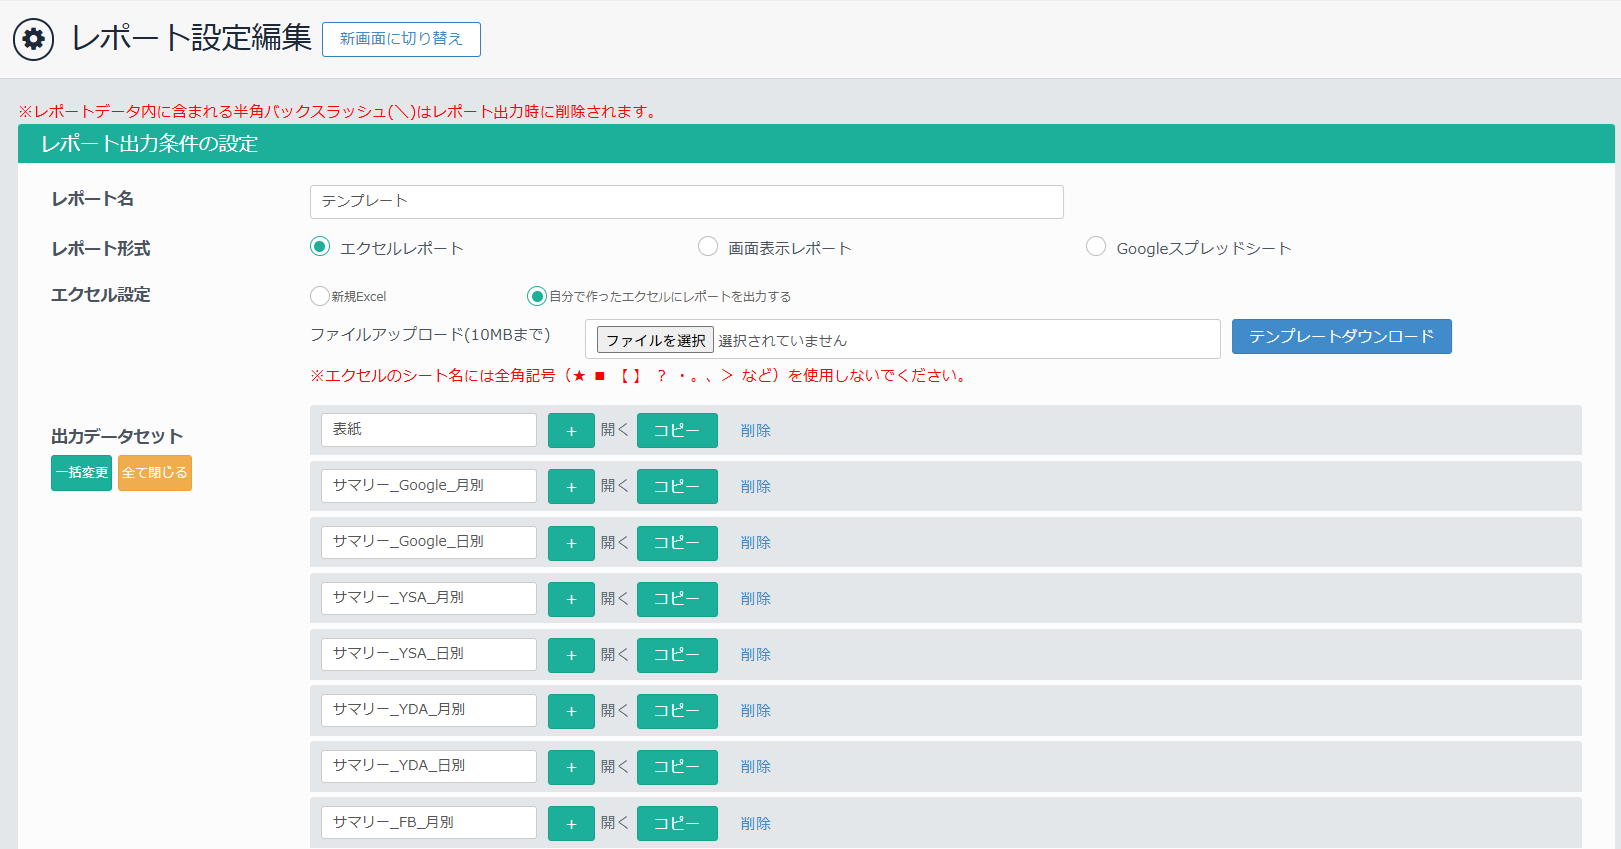Switch to new screen via 新画面に切り替え
This screenshot has width=1621, height=849.
pyautogui.click(x=401, y=39)
